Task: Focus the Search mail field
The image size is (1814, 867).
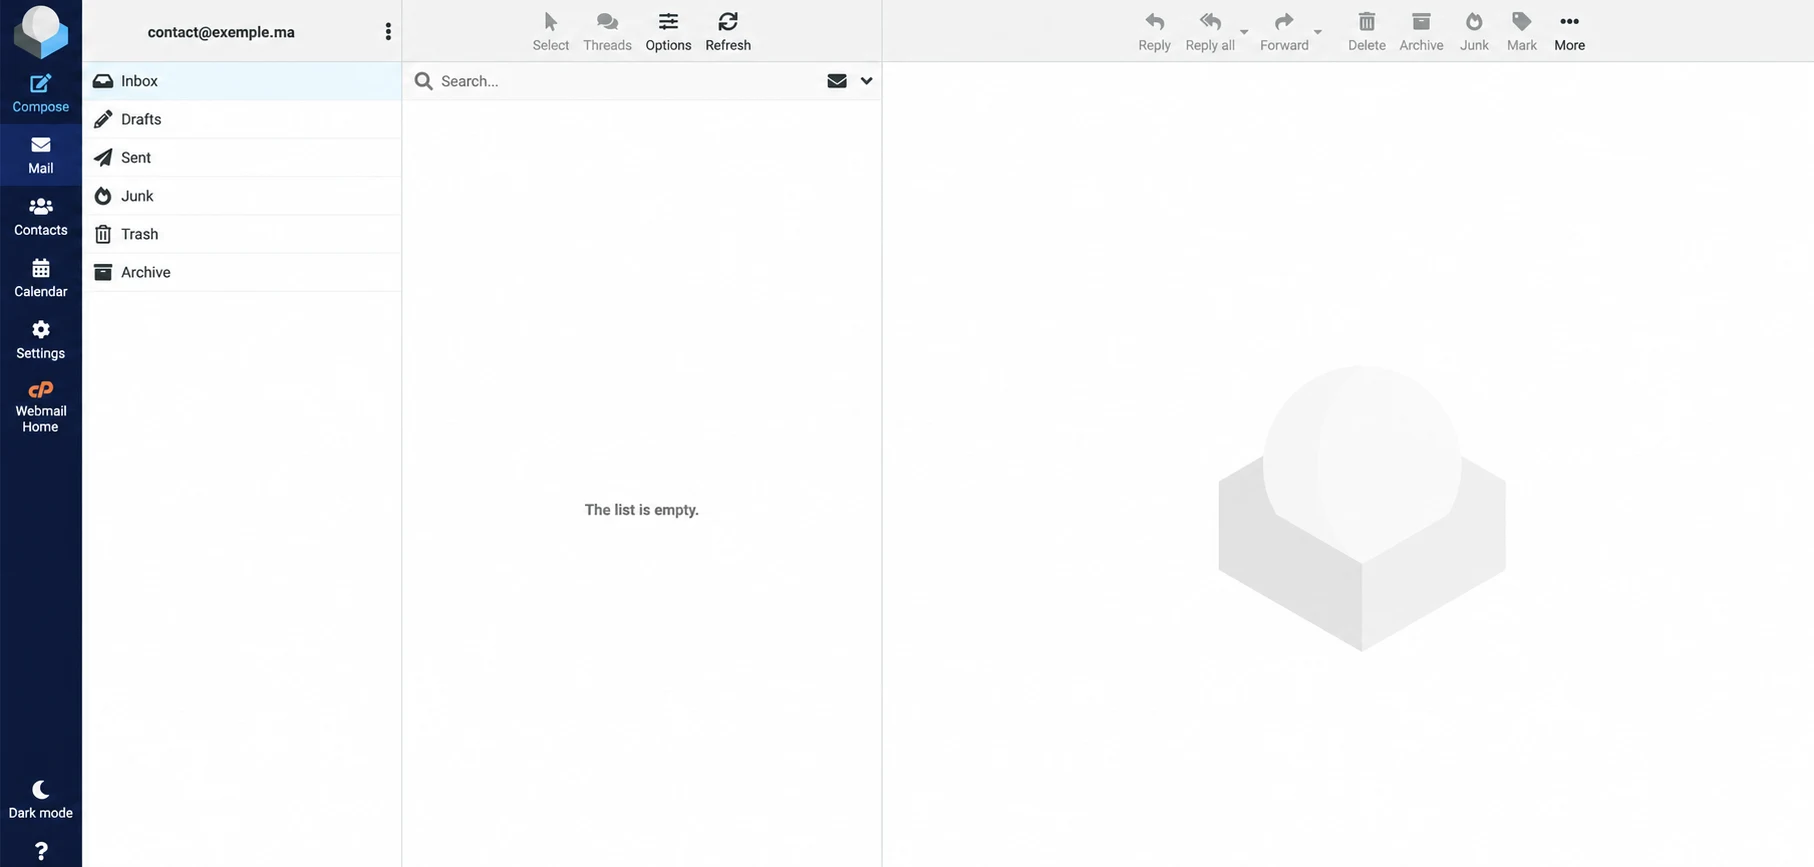Action: (x=628, y=81)
